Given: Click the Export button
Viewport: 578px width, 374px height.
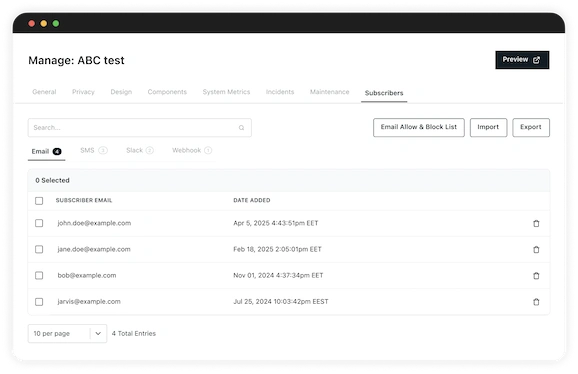Looking at the screenshot, I should pos(531,127).
